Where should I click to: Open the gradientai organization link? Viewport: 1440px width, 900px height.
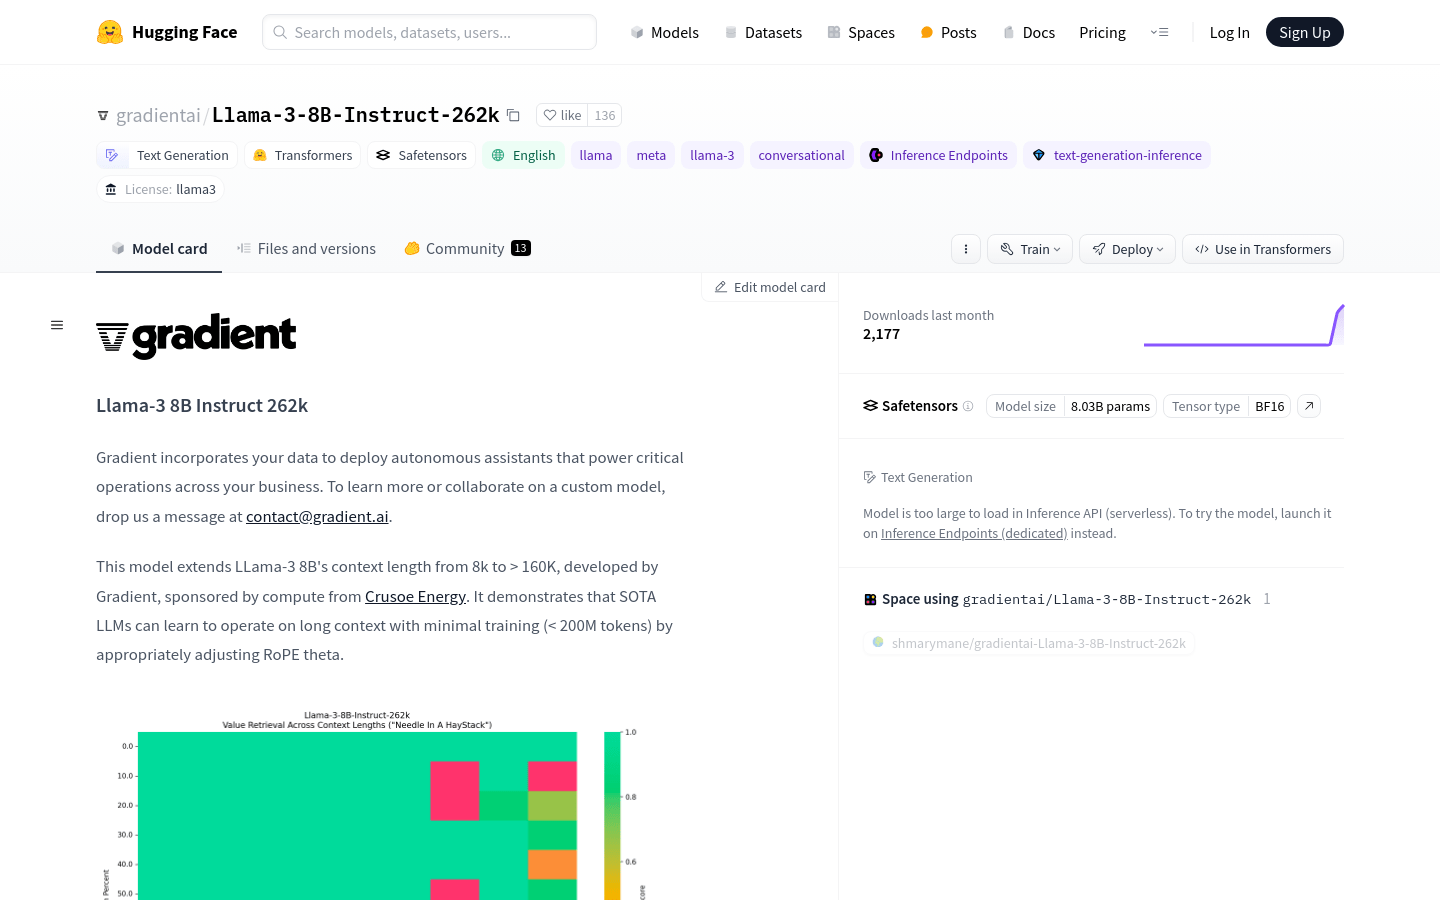[x=158, y=115]
